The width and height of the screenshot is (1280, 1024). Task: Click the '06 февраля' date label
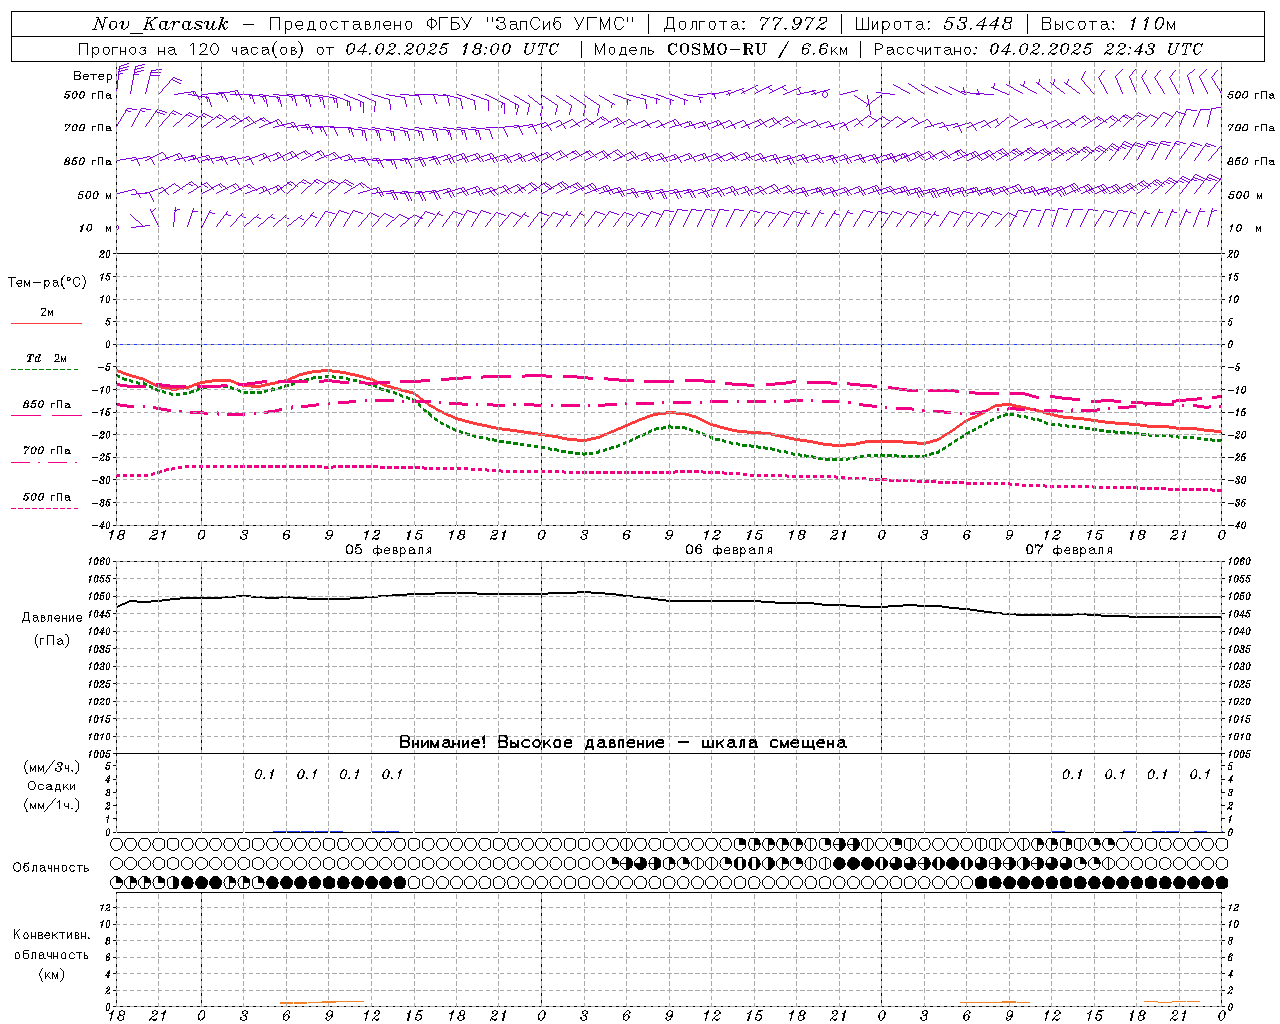(729, 550)
